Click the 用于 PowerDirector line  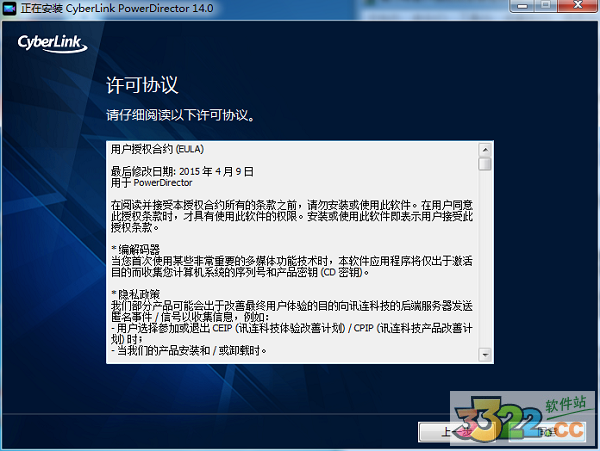click(x=152, y=183)
